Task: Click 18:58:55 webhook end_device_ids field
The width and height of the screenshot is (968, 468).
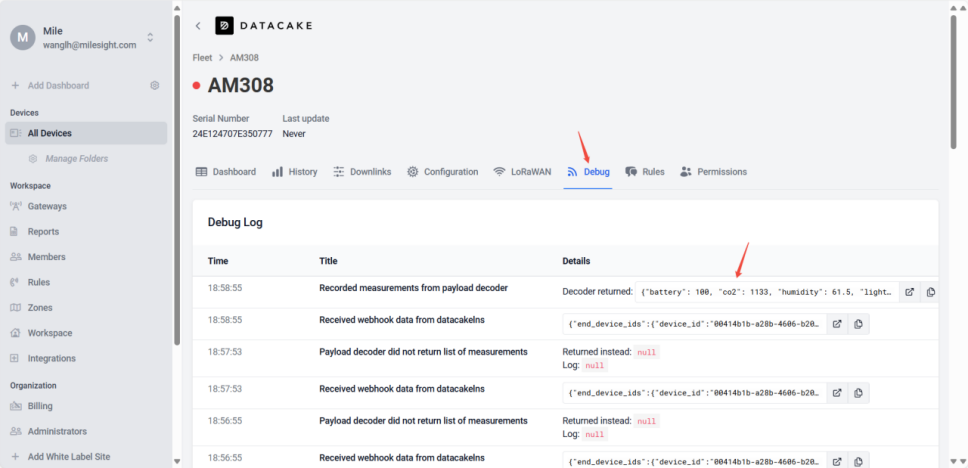Action: (x=695, y=324)
